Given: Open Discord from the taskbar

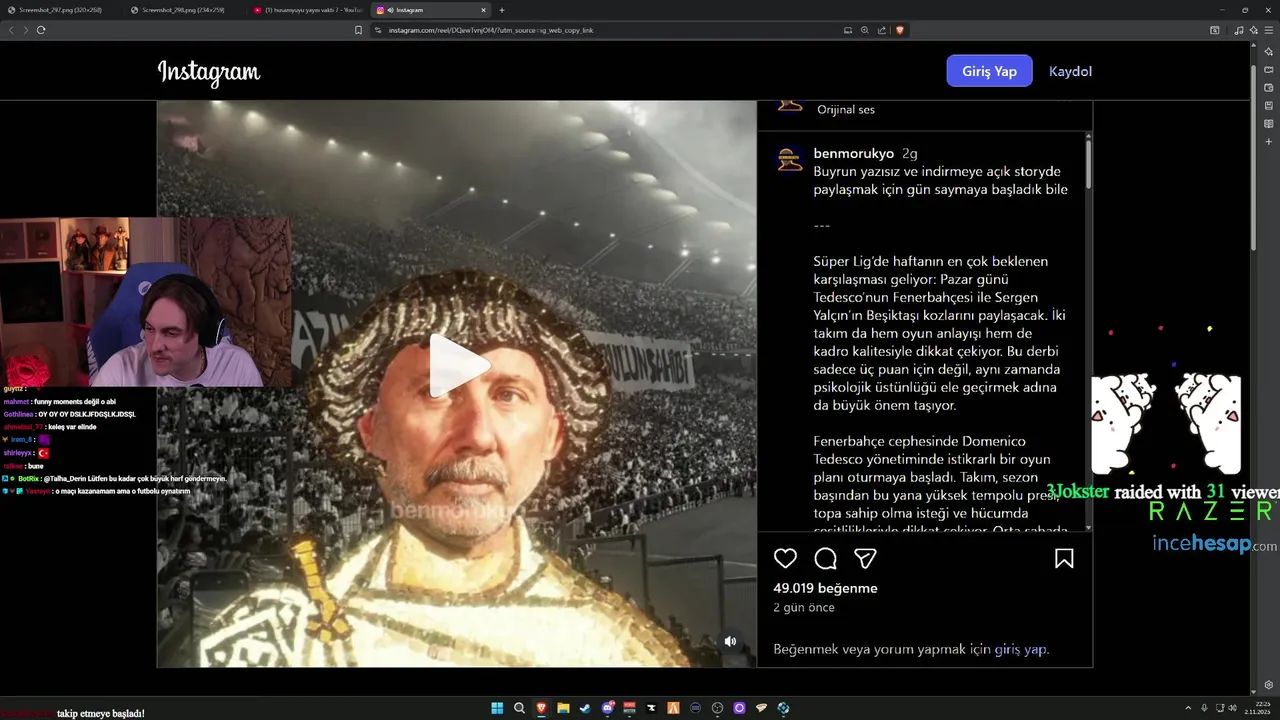Looking at the screenshot, I should tap(607, 708).
